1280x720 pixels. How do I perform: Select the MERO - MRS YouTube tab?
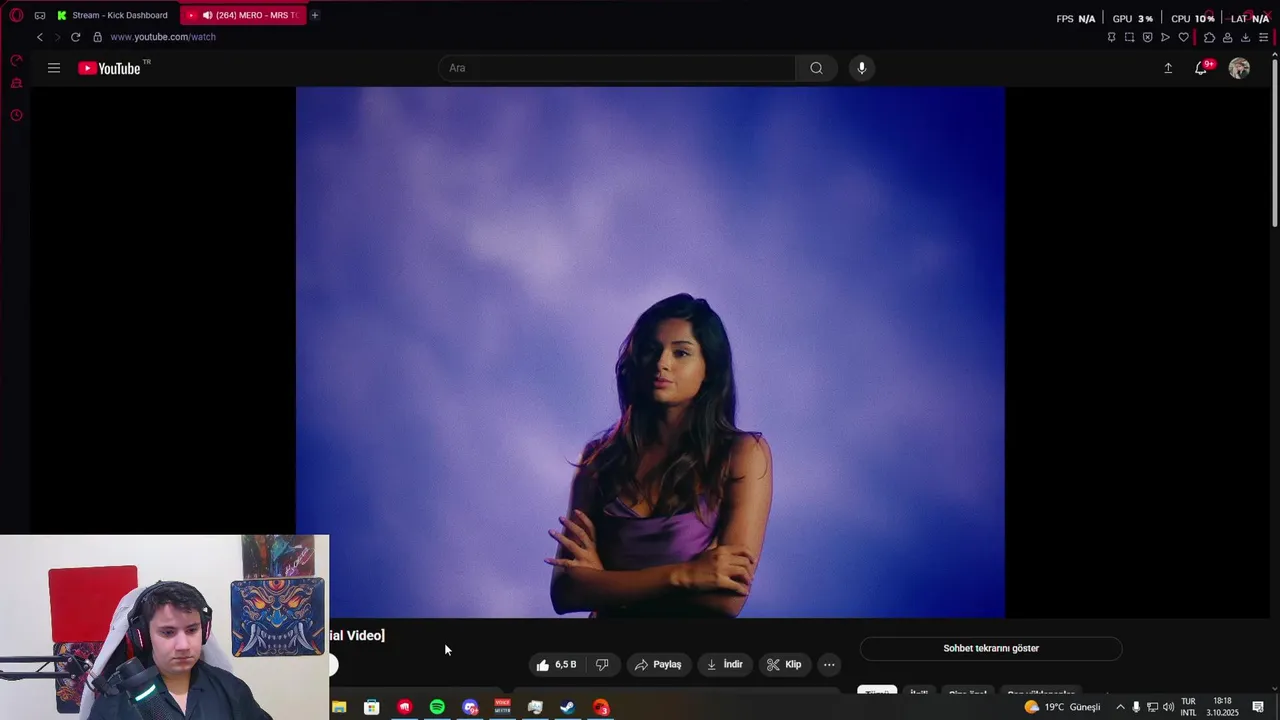click(x=243, y=15)
